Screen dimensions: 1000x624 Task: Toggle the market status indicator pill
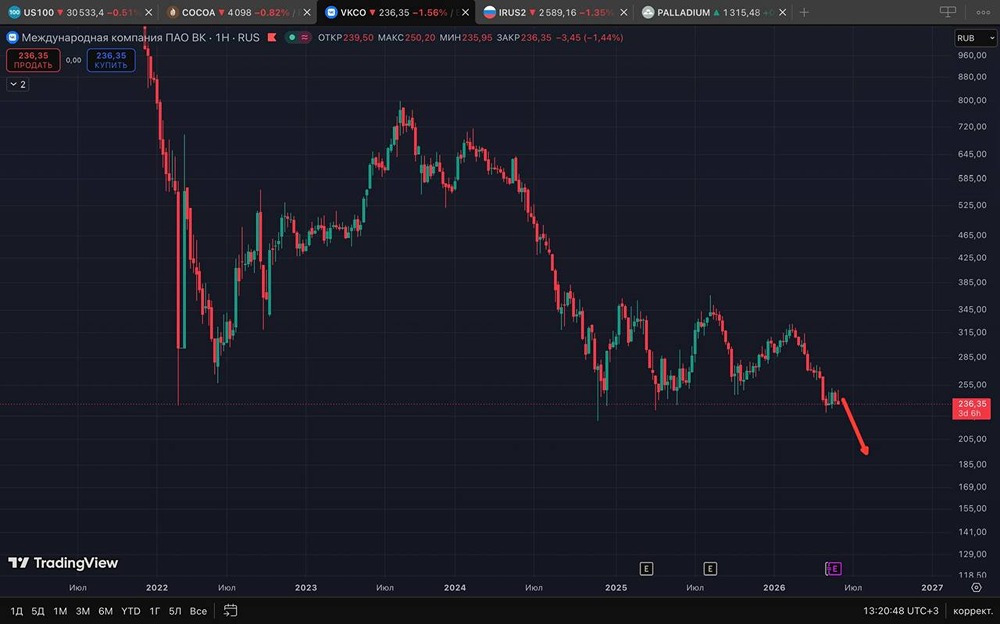click(298, 38)
